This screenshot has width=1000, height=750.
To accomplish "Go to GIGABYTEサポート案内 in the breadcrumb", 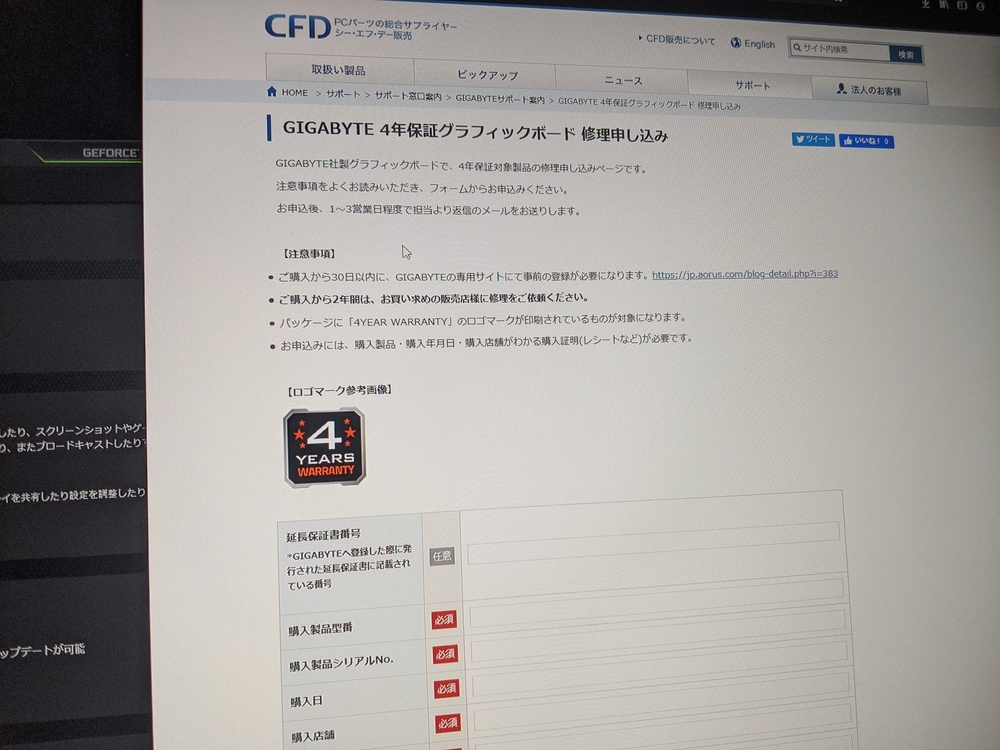I will coord(500,99).
